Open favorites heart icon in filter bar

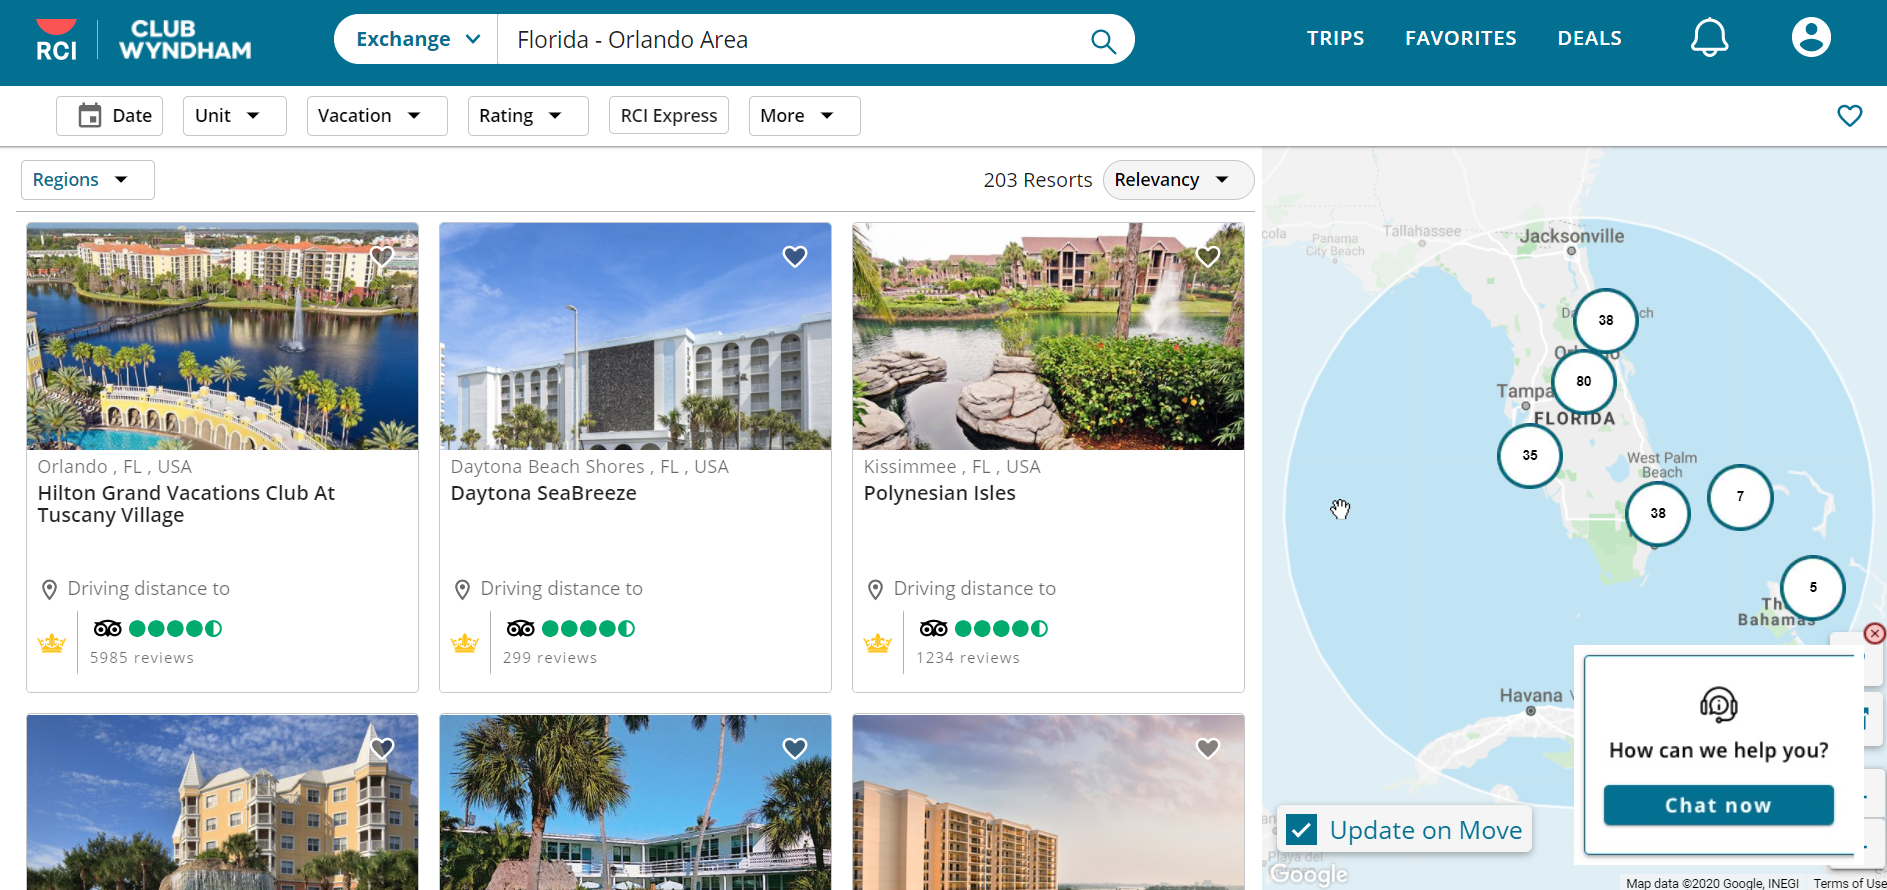(1850, 116)
